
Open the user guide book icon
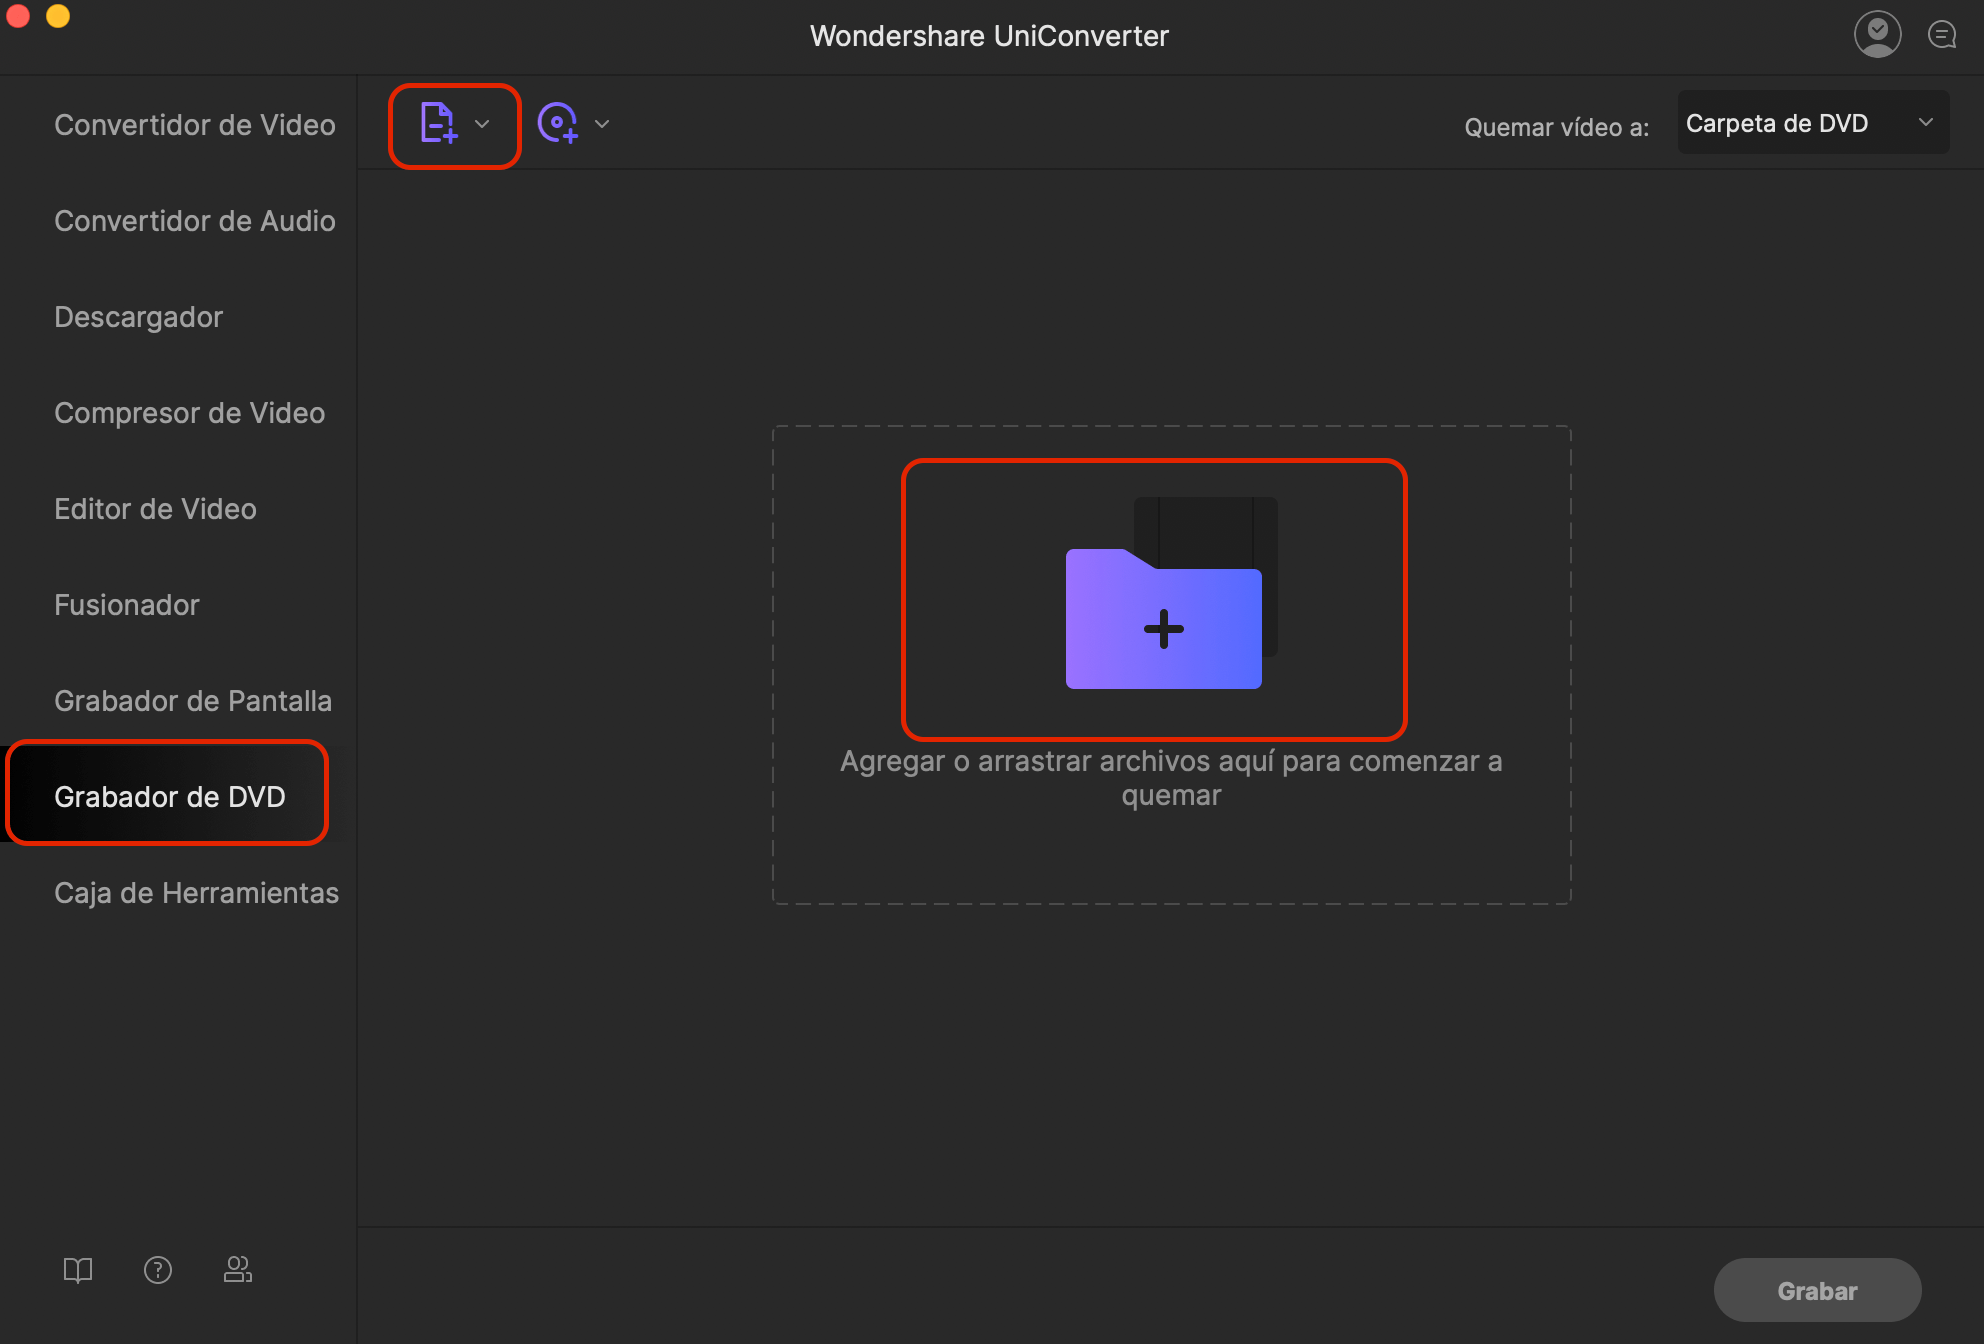78,1270
